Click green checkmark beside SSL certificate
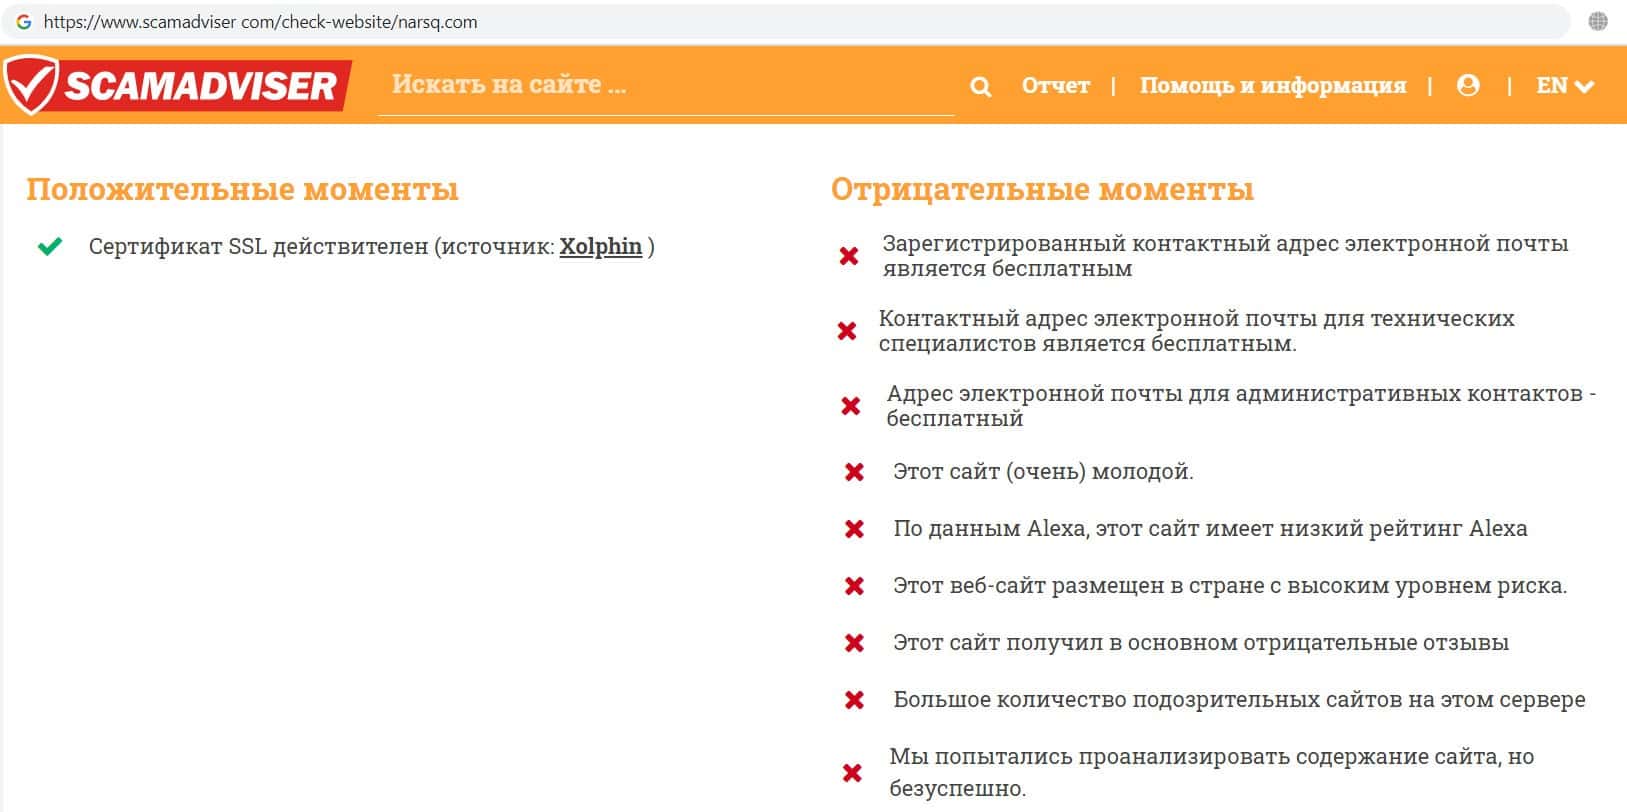The image size is (1627, 812). point(50,246)
